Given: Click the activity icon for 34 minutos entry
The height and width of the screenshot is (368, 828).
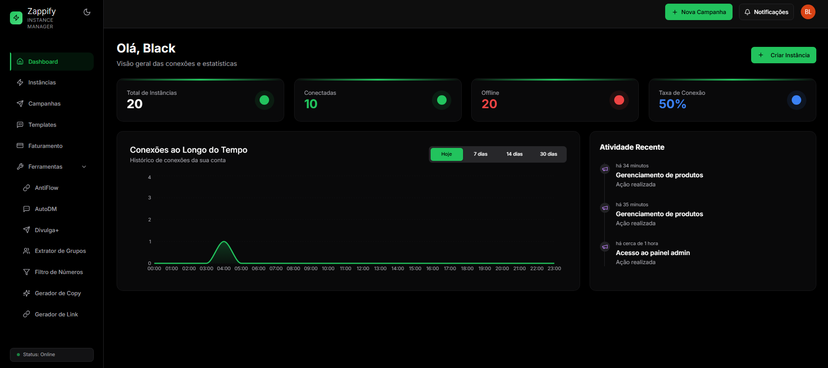Looking at the screenshot, I should [605, 169].
